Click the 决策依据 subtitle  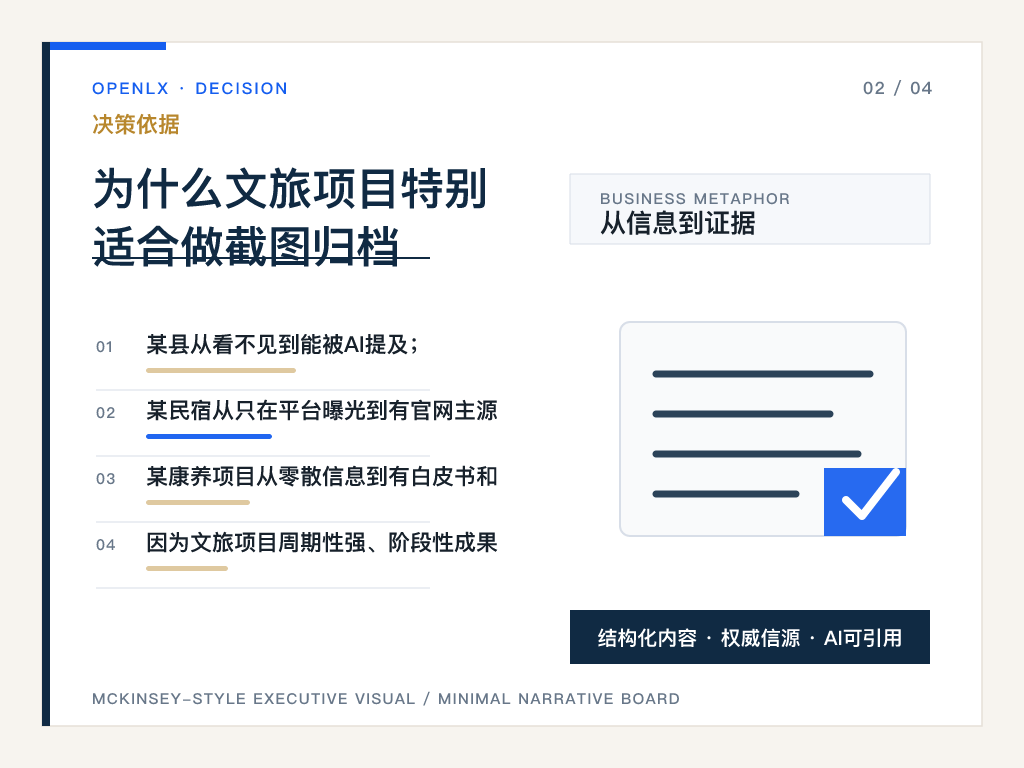(136, 124)
